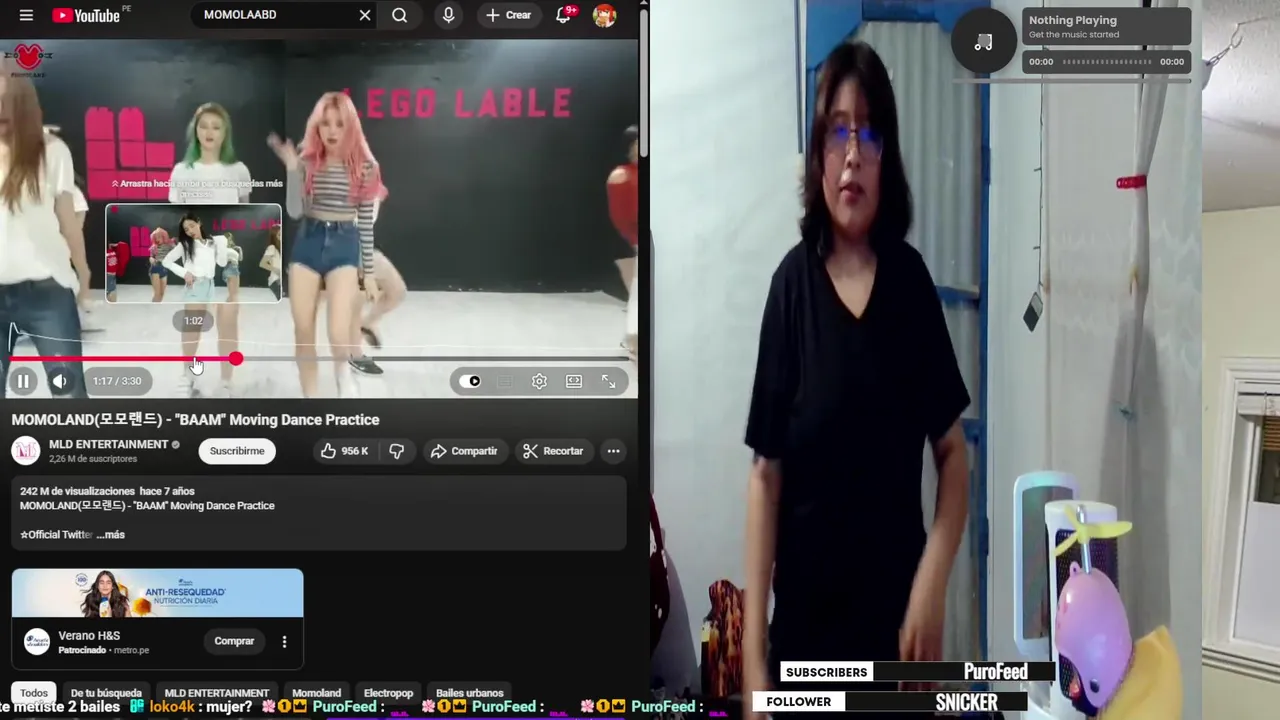Like the video (956 K)
Image resolution: width=1280 pixels, height=720 pixels.
pyautogui.click(x=343, y=451)
